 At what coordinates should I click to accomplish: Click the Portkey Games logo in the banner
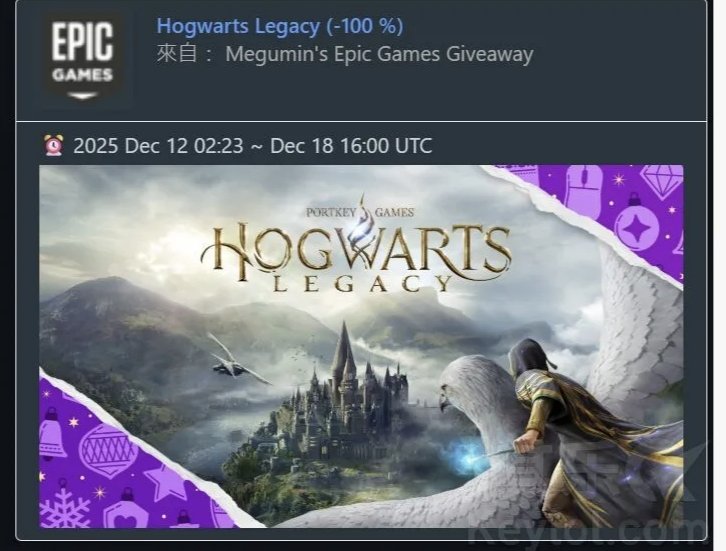tap(360, 211)
